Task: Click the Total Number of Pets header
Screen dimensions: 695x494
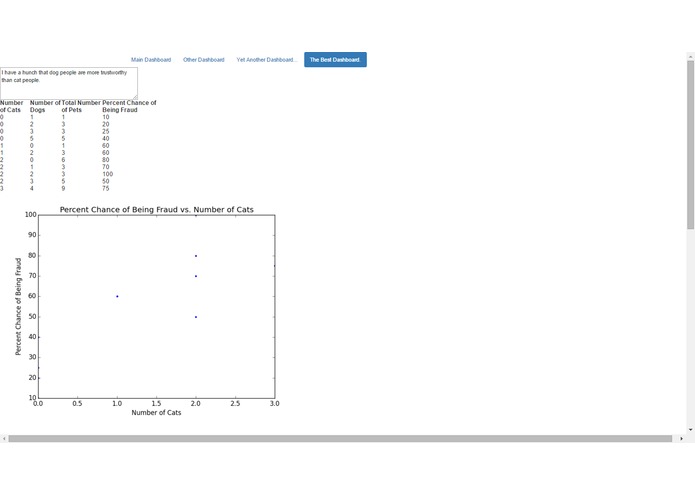Action: [x=81, y=106]
